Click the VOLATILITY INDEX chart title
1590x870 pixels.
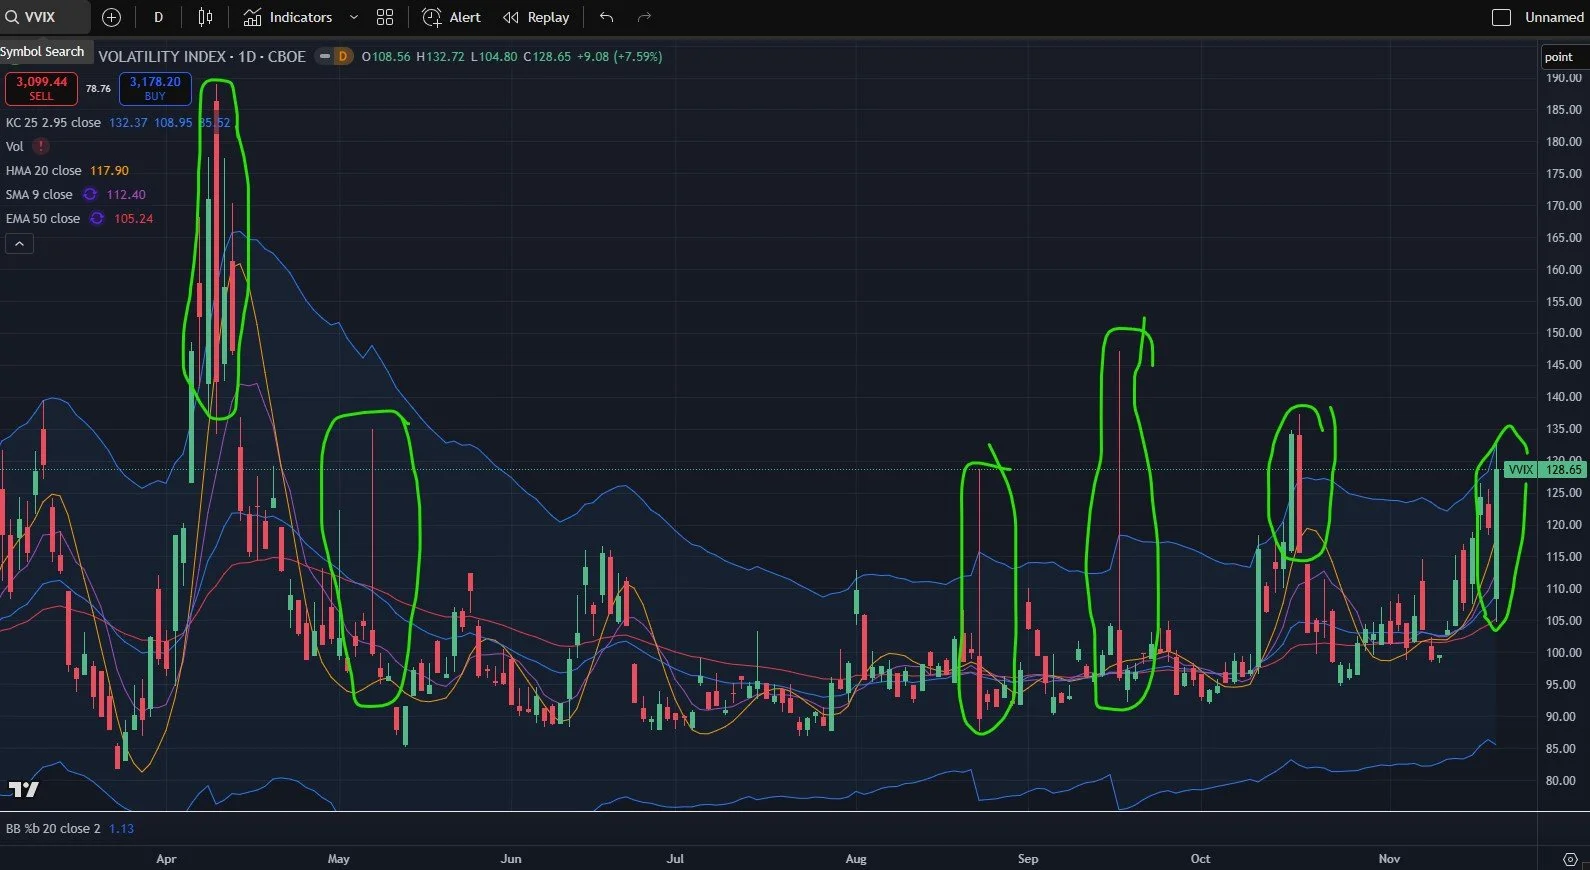(202, 57)
